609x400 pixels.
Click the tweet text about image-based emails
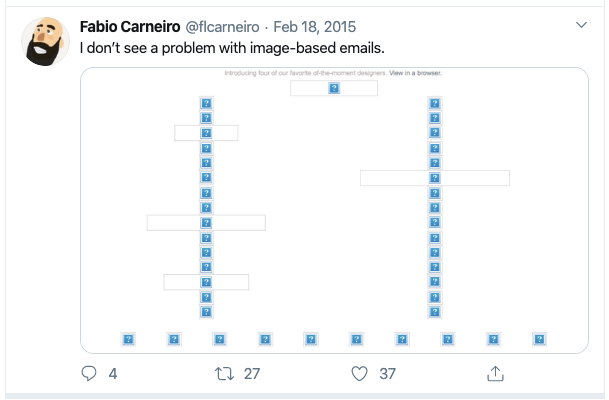(232, 48)
